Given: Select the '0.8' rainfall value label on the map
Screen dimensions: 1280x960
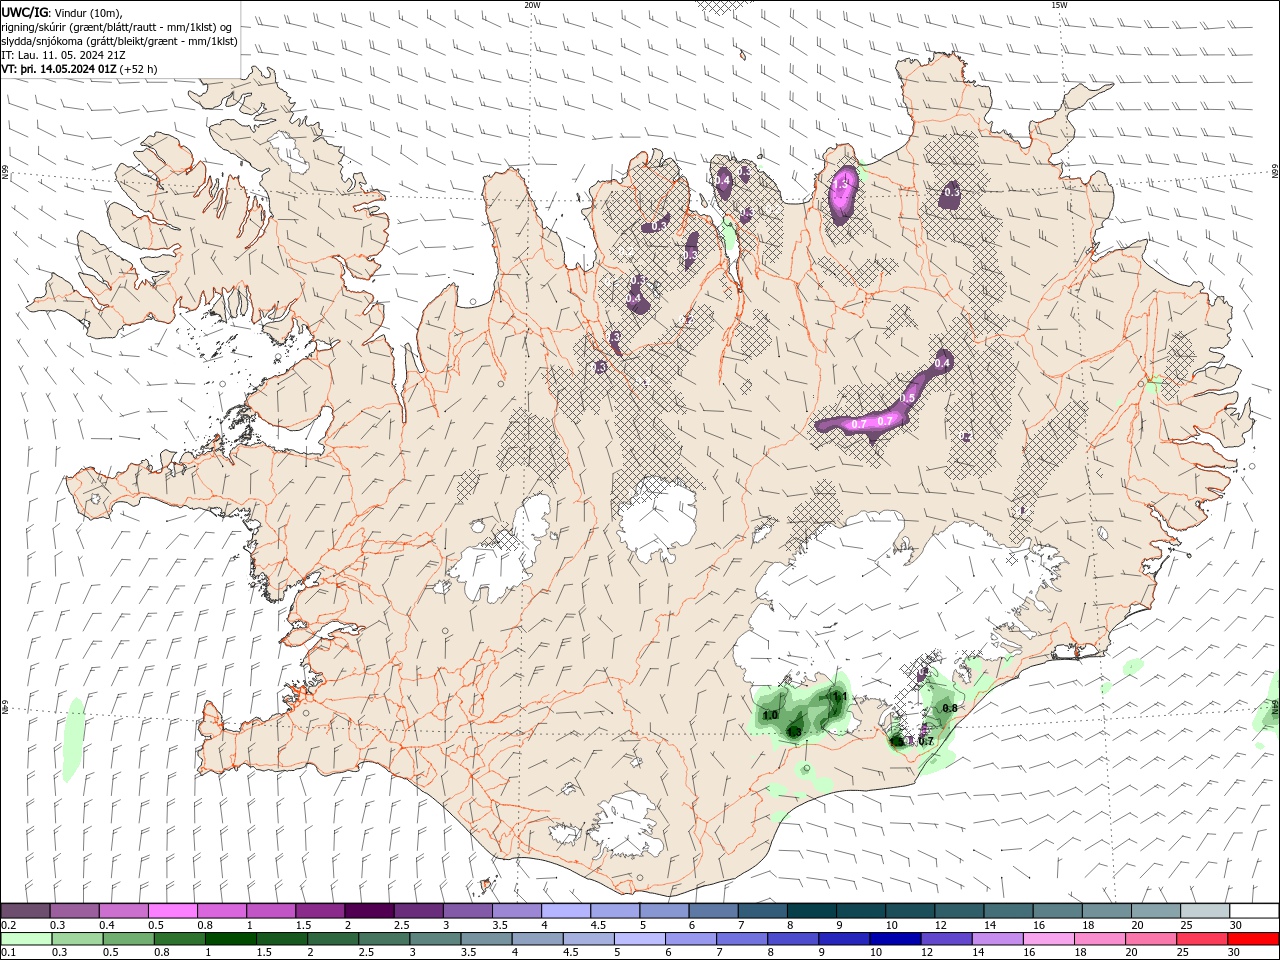Looking at the screenshot, I should point(950,708).
